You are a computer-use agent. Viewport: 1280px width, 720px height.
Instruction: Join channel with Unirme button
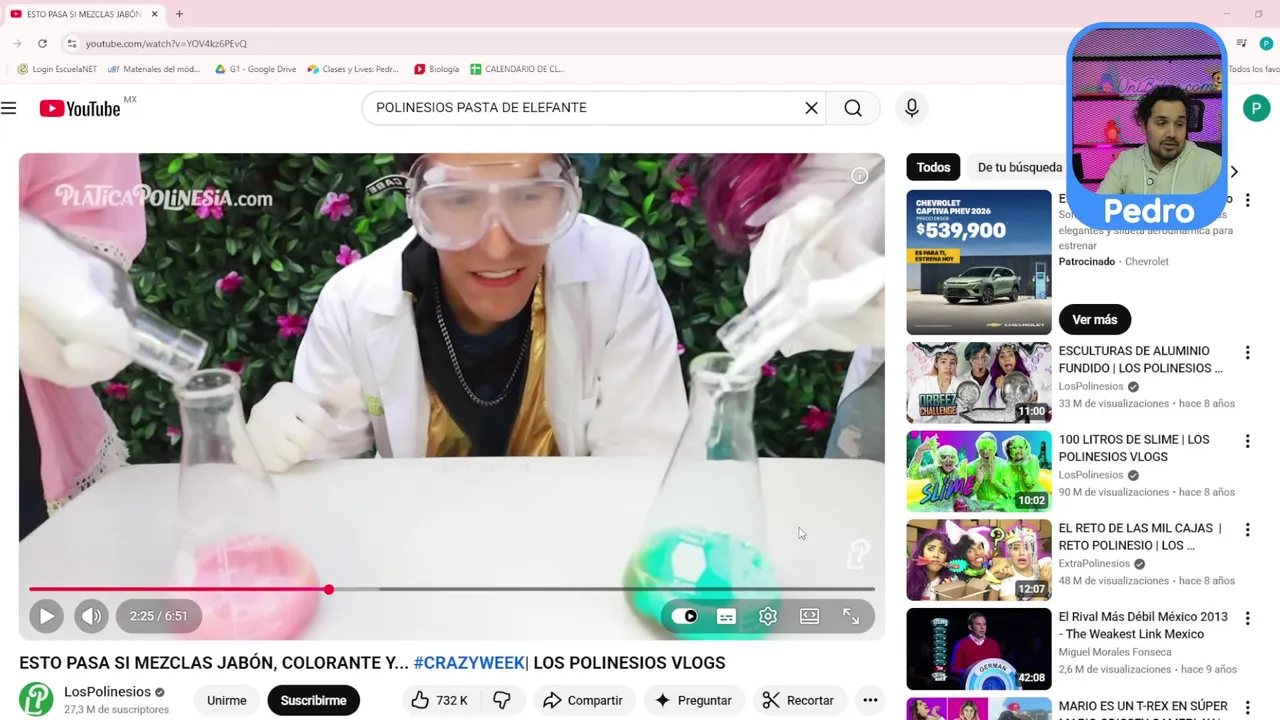click(227, 700)
